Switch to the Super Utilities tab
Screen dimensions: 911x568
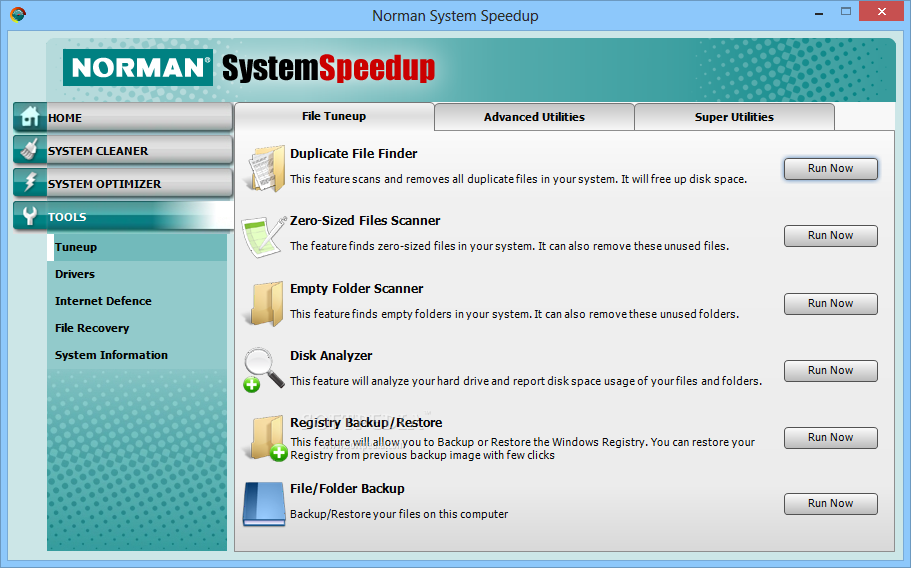(734, 117)
